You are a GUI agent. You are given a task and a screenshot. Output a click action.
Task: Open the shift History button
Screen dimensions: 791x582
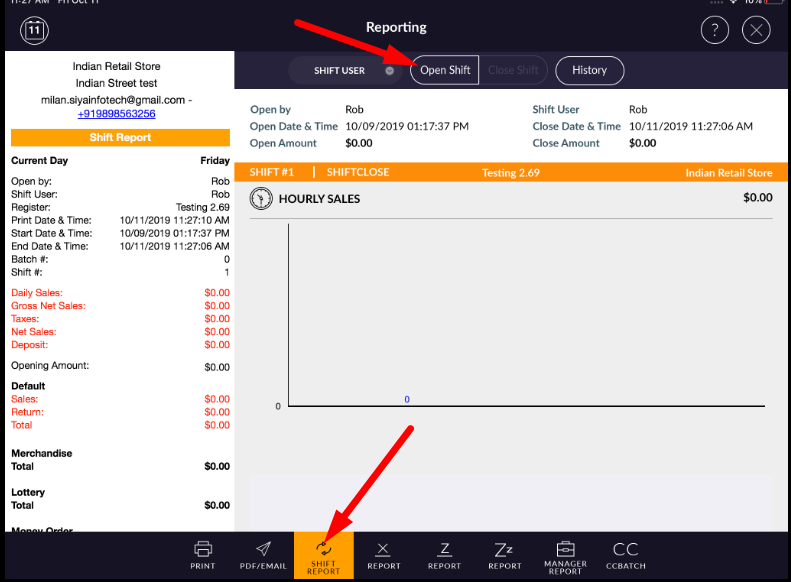click(589, 70)
